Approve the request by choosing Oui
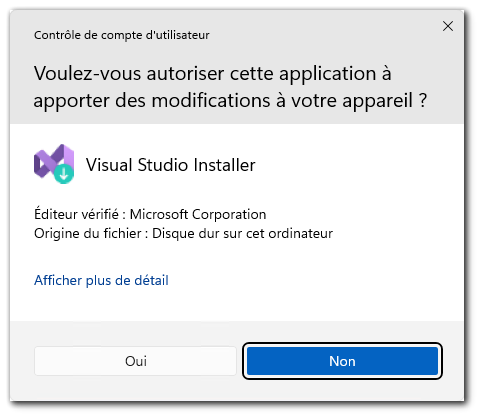Viewport: 482px width, 419px height. click(135, 361)
